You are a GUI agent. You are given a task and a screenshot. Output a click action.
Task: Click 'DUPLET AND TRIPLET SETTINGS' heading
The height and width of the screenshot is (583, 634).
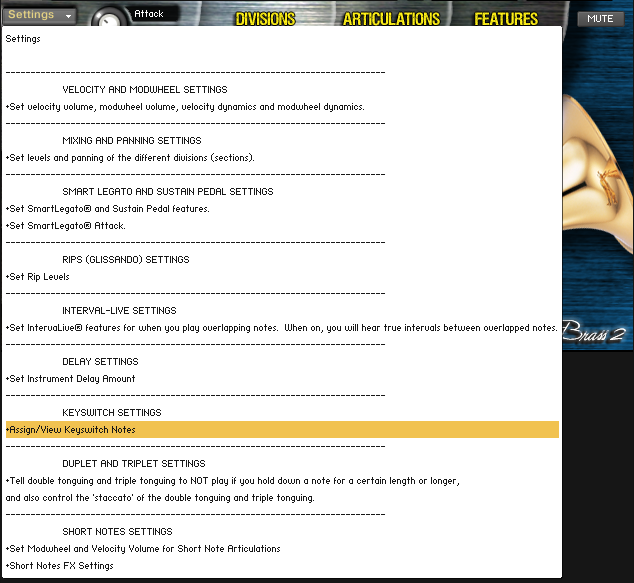[x=134, y=463]
